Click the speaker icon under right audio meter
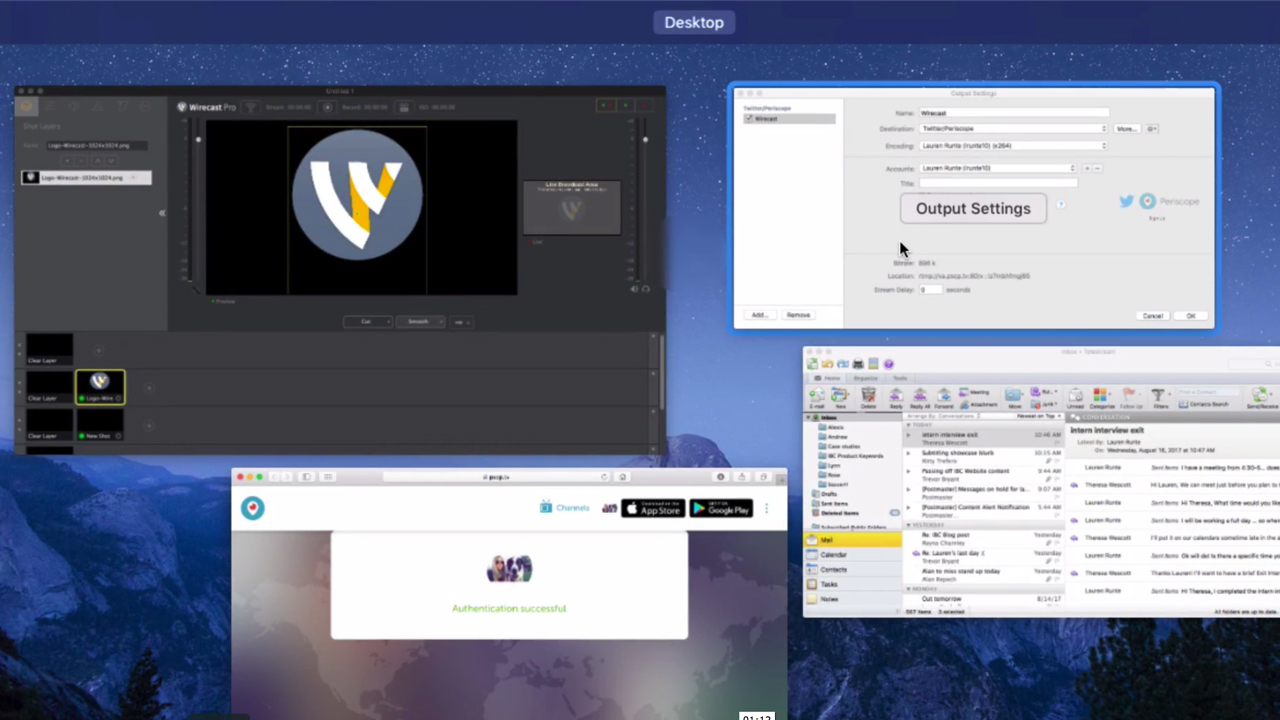 pos(634,289)
